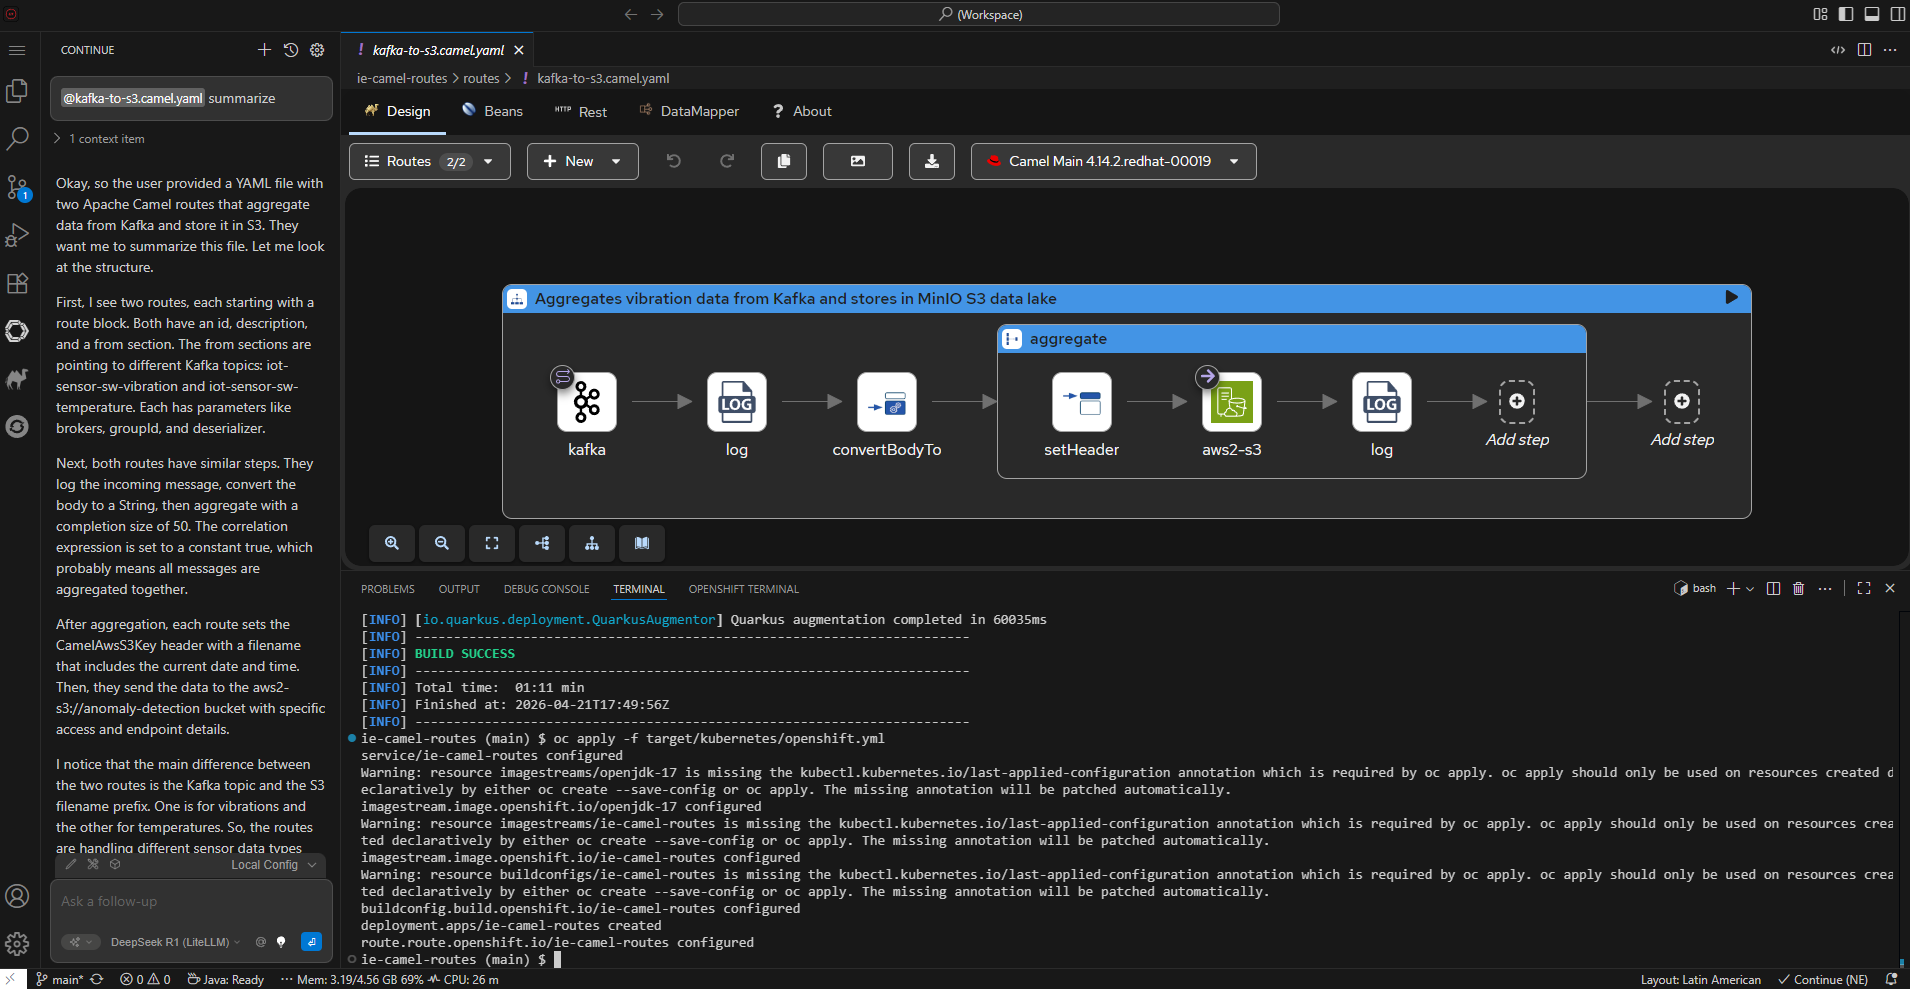Screen dimensions: 1910x989
Task: Open the About tab
Action: point(802,111)
